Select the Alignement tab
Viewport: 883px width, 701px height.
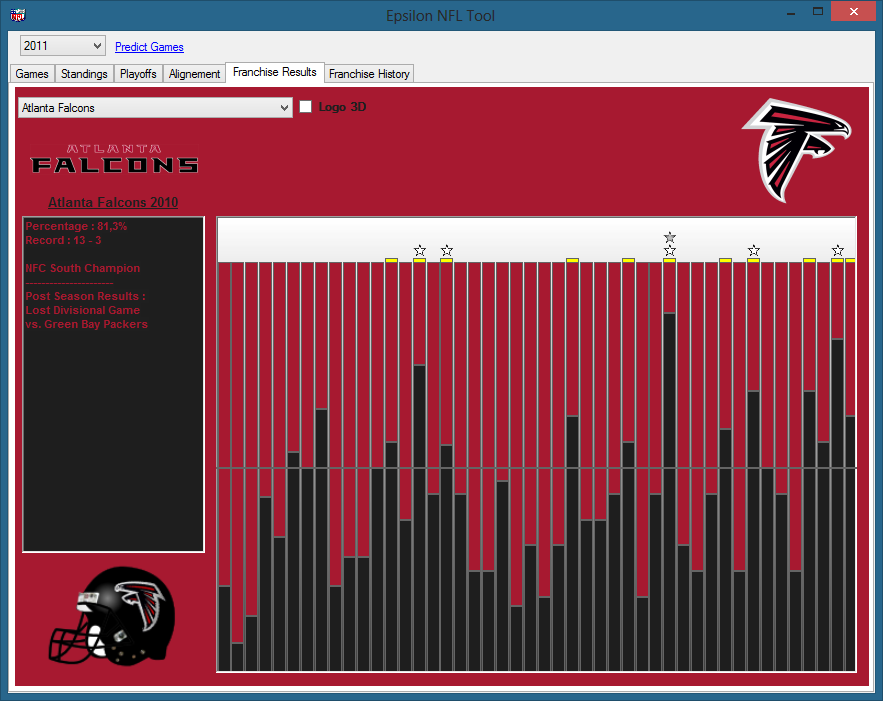[194, 74]
